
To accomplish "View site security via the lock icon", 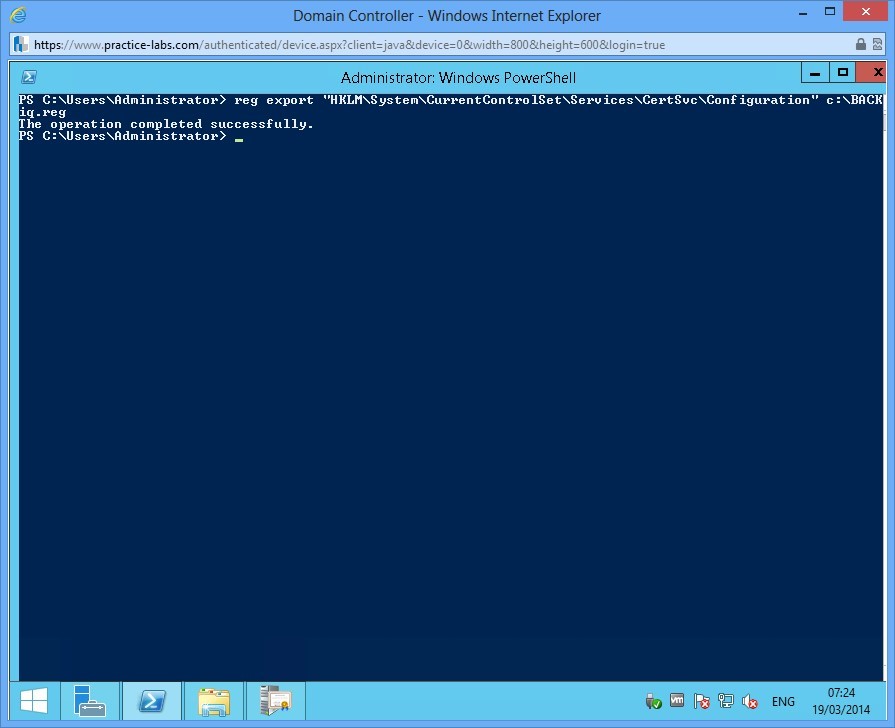I will tap(861, 45).
